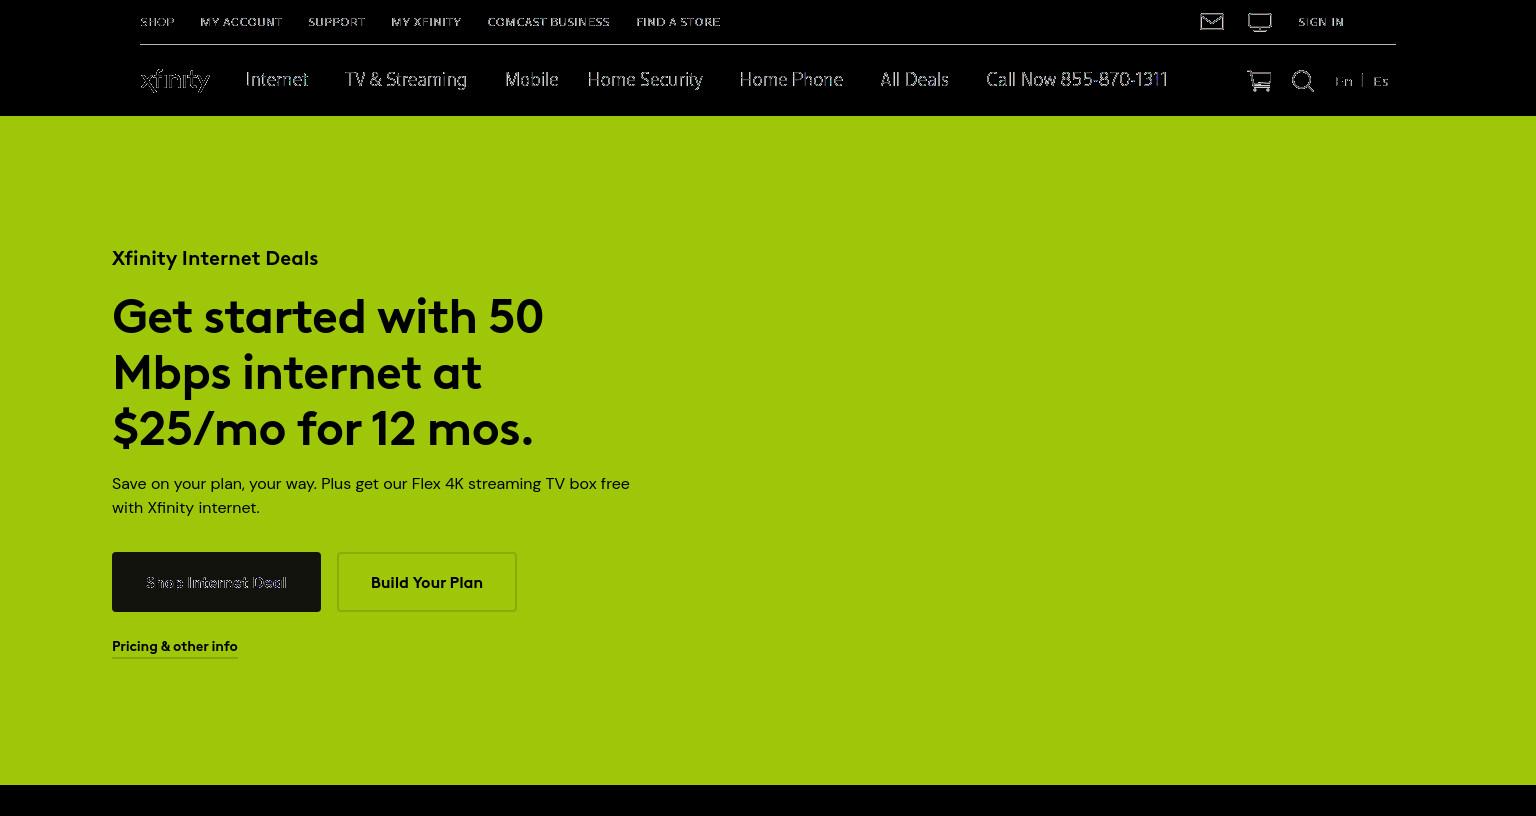Open the email envelope icon
1536x816 pixels.
1212,21
